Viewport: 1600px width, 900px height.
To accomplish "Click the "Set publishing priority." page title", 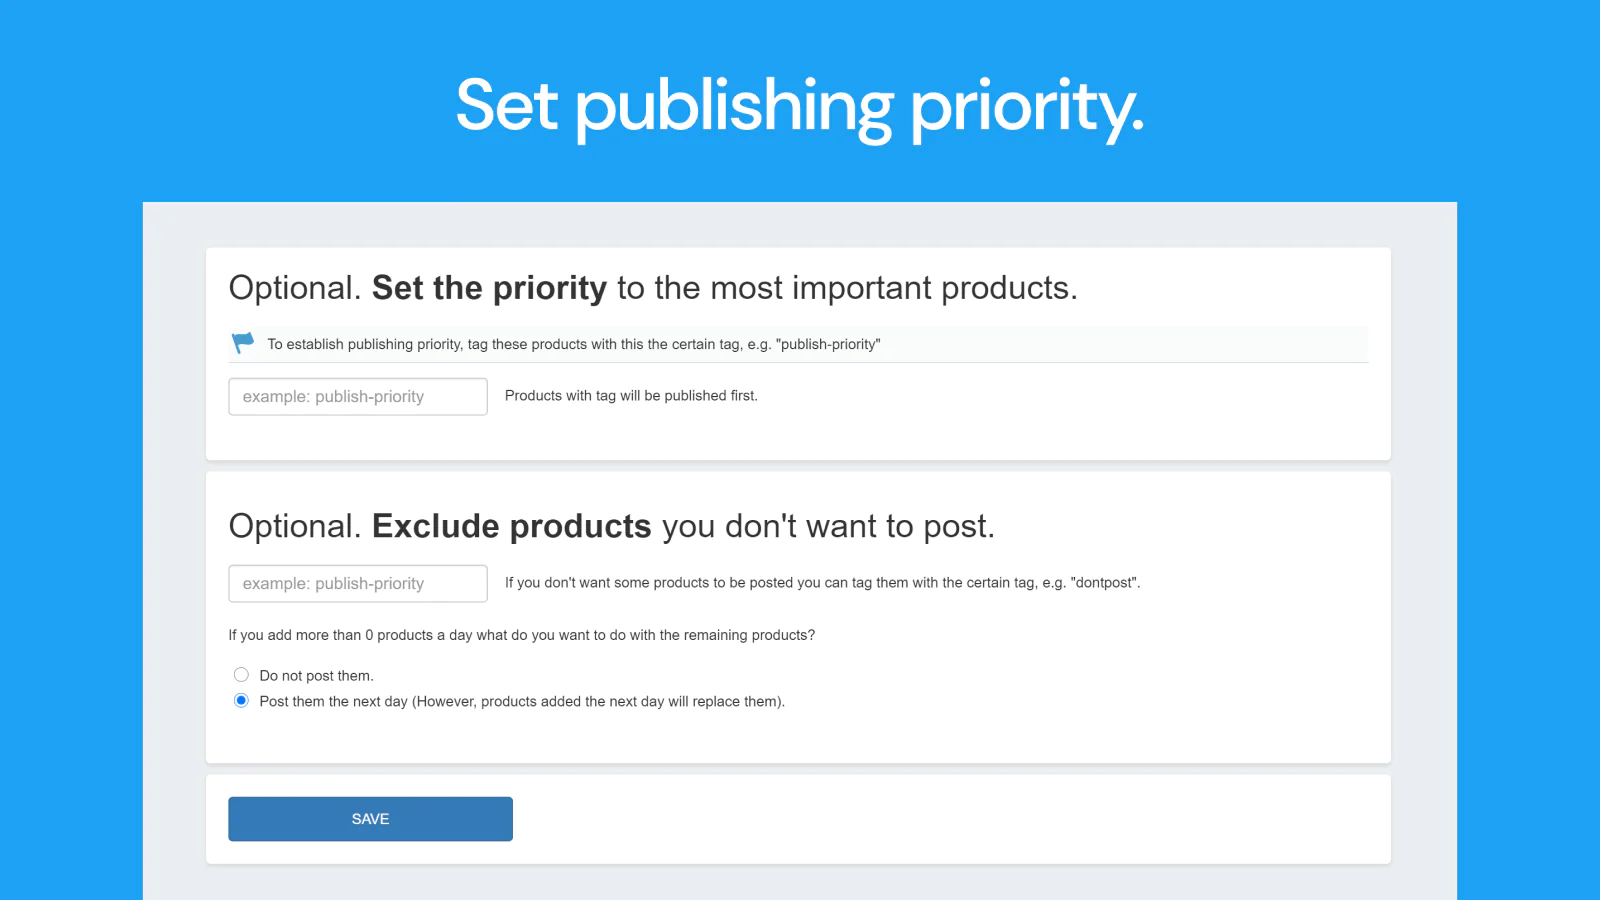I will 800,106.
